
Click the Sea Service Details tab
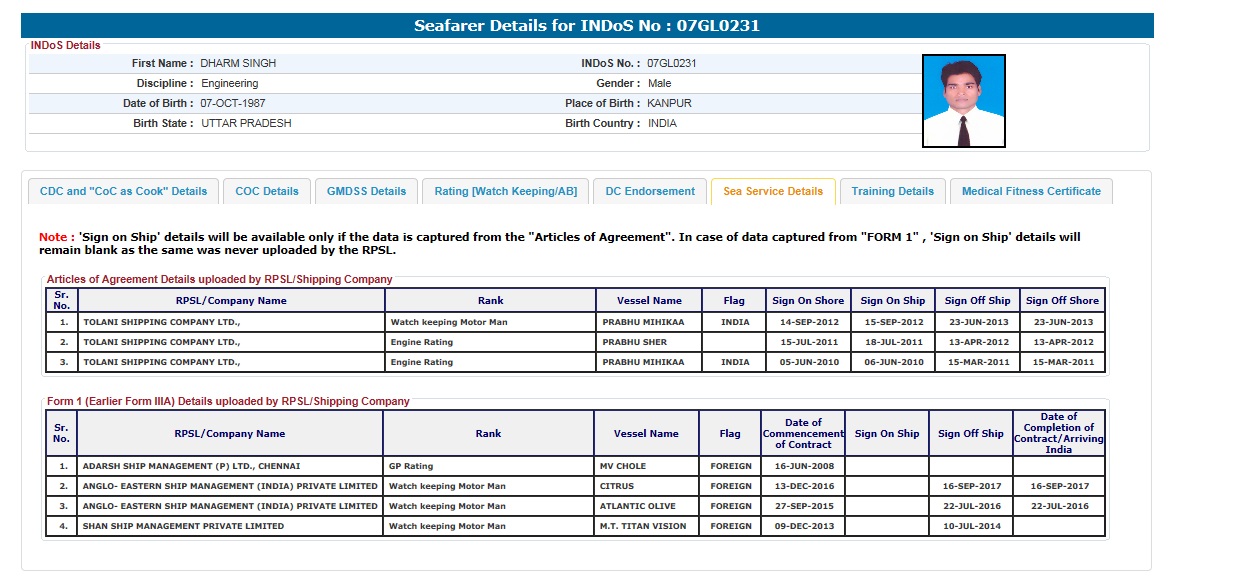tap(772, 191)
